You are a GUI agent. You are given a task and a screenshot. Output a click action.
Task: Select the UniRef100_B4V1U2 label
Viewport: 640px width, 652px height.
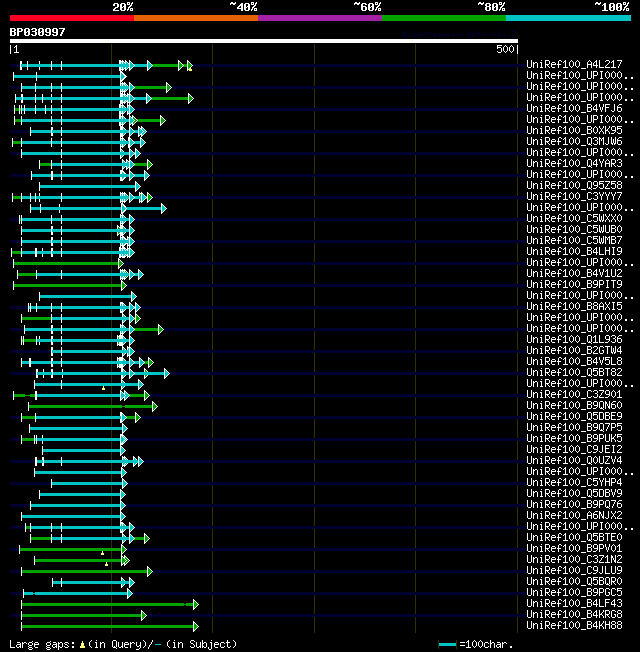(574, 274)
